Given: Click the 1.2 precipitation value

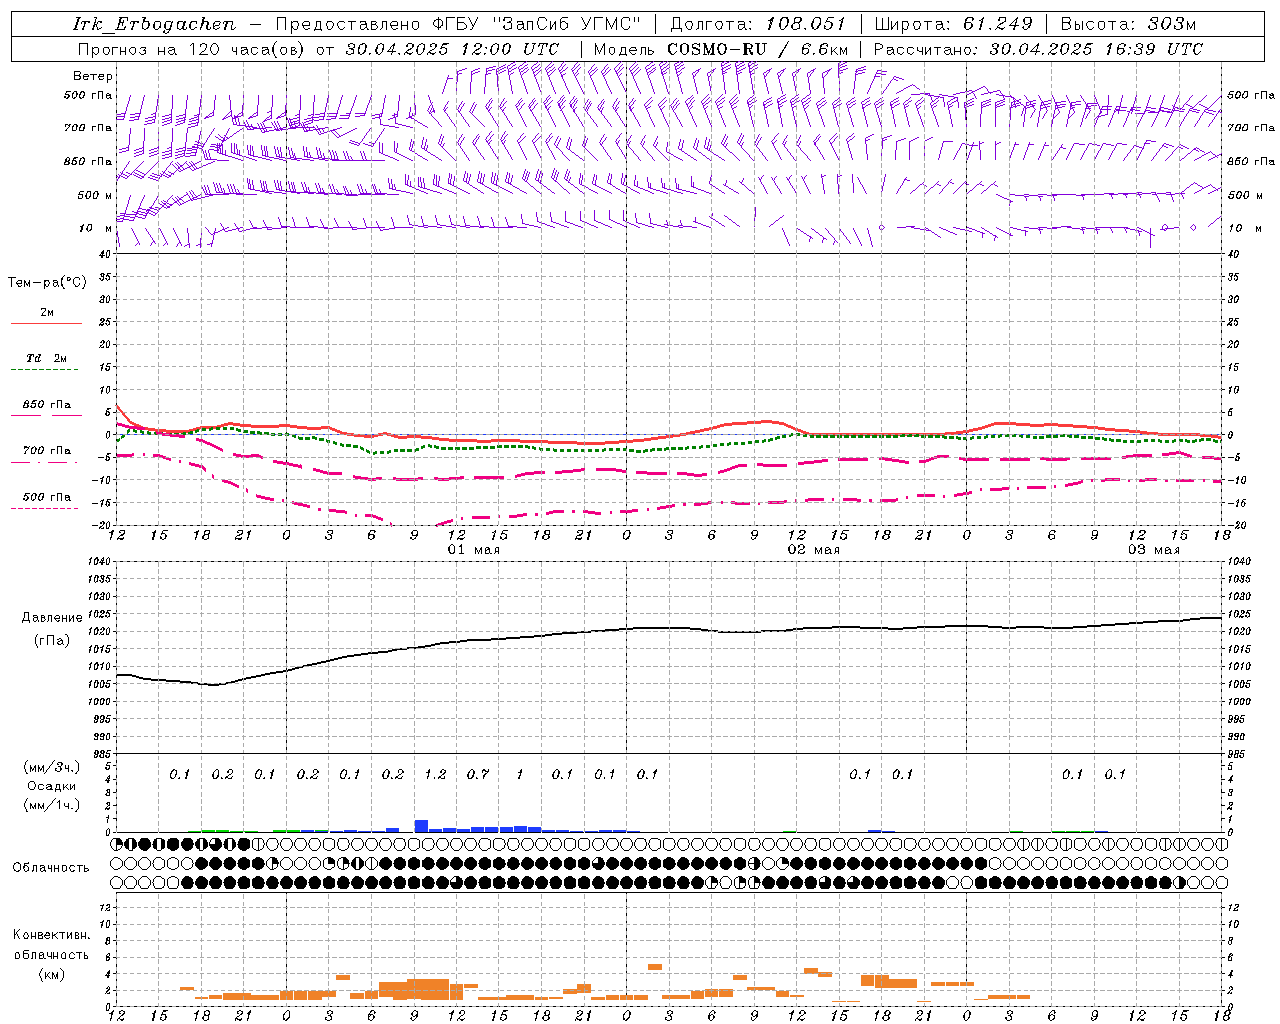Looking at the screenshot, I should coord(435,774).
